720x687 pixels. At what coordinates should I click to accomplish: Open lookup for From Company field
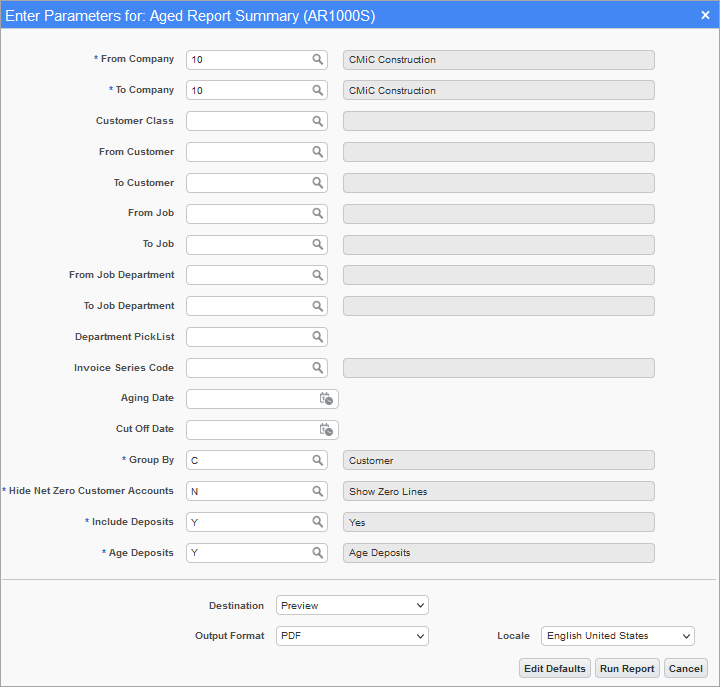(317, 60)
